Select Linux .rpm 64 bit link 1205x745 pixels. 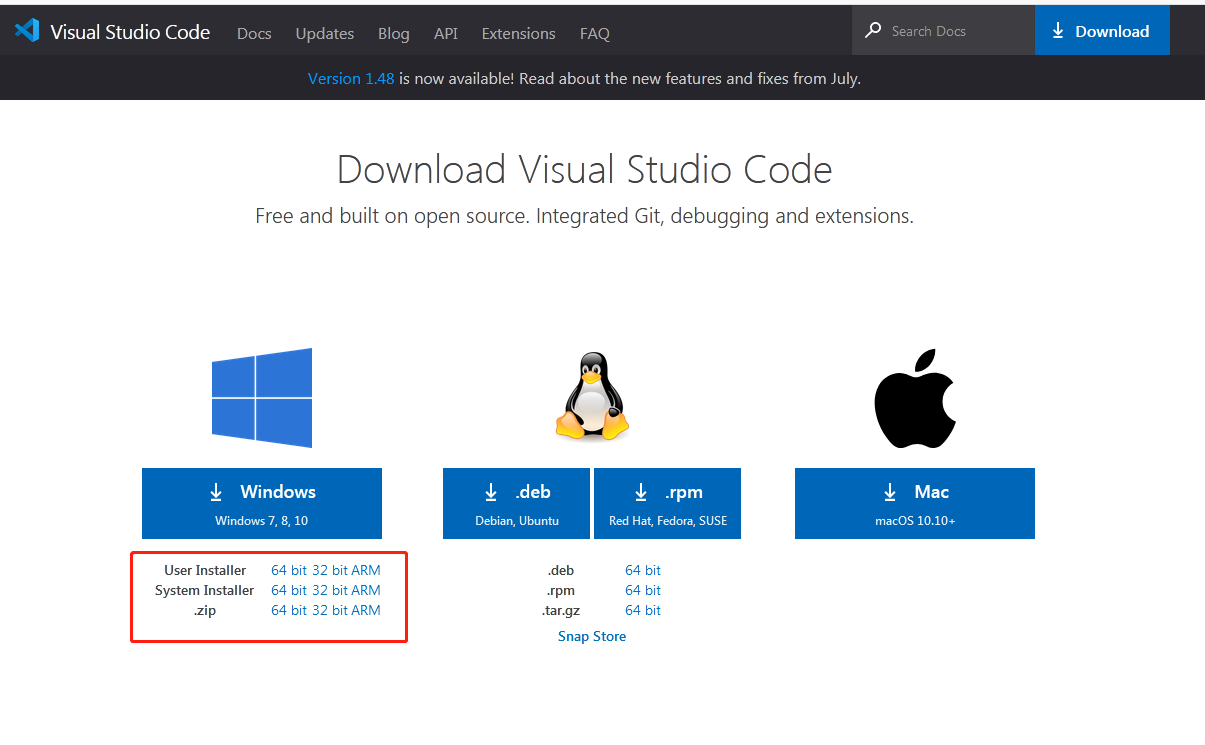[643, 590]
